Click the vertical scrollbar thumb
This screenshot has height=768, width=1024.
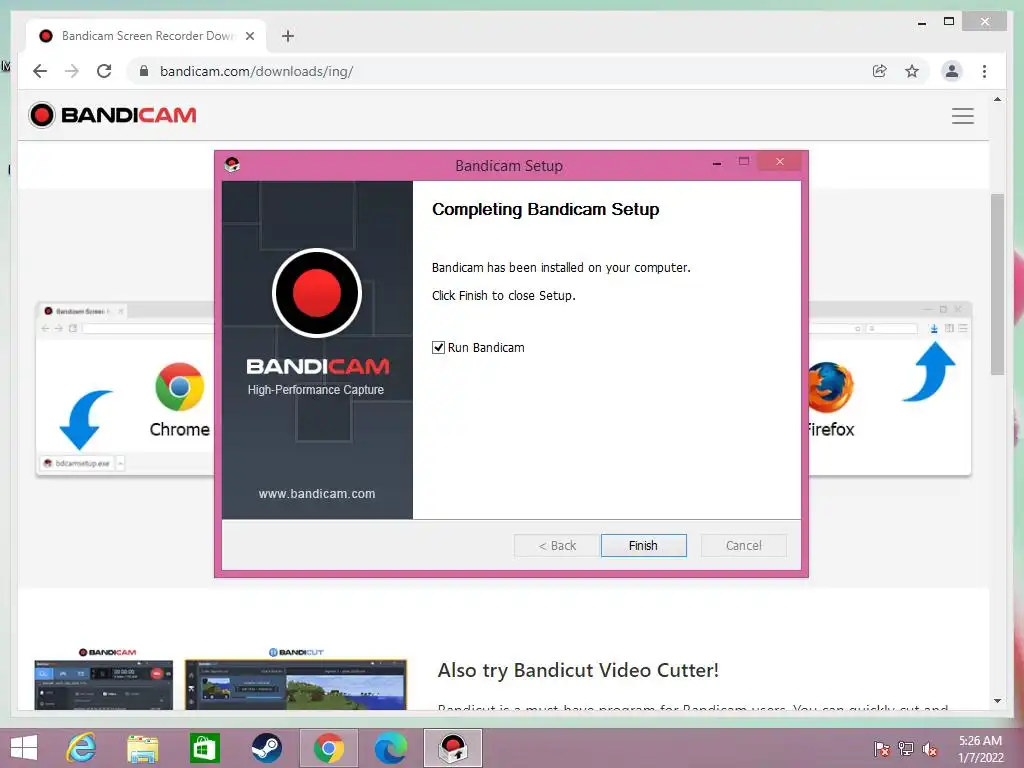click(997, 284)
